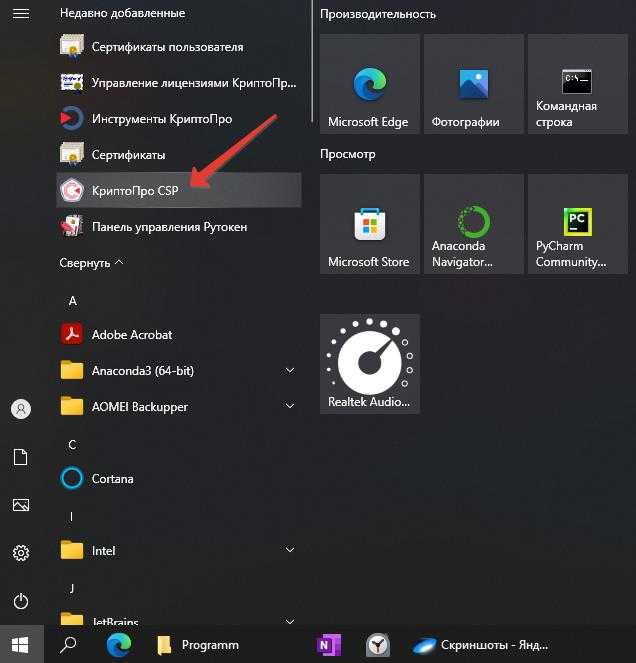Open the Anaconda3 (64-bit) folder
Image resolution: width=636 pixels, height=663 pixels.
(x=179, y=370)
